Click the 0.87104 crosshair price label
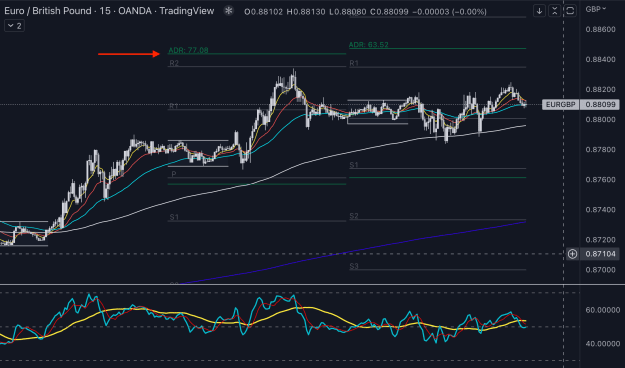 [600, 254]
